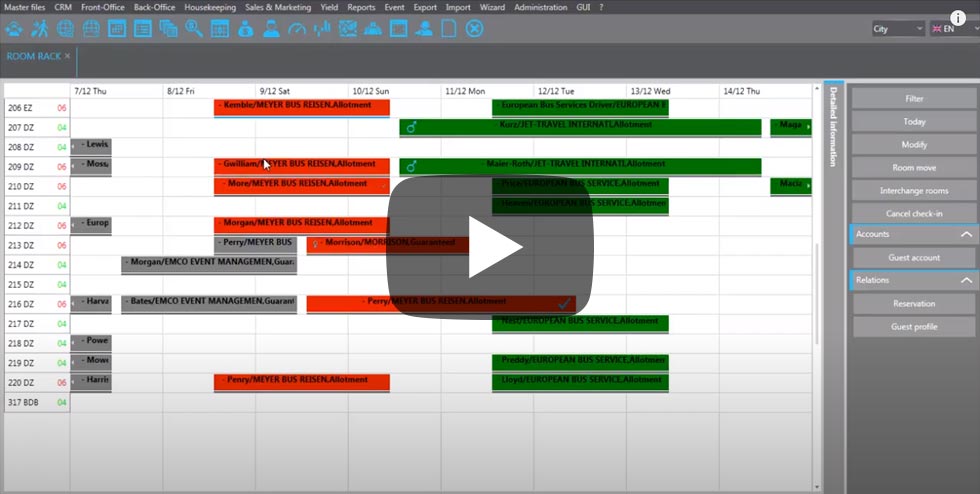Open the Master files menu
The width and height of the screenshot is (980, 494).
pyautogui.click(x=24, y=8)
